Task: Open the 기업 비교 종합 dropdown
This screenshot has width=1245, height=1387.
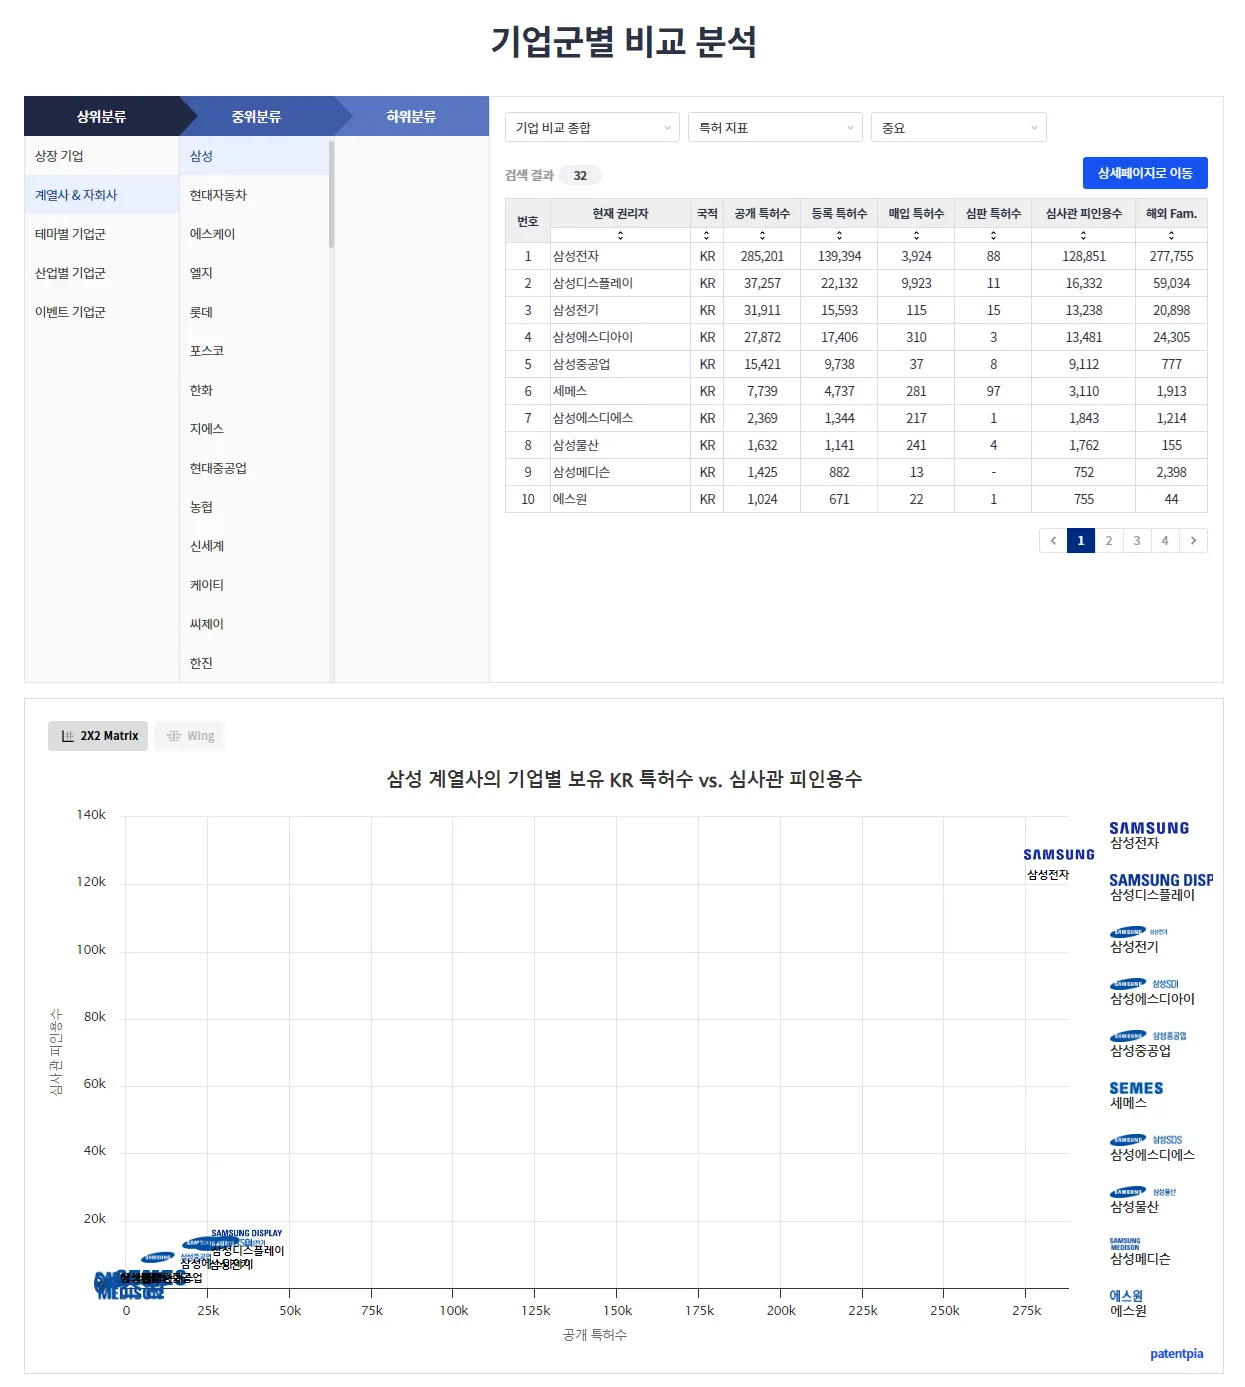Action: click(x=592, y=128)
